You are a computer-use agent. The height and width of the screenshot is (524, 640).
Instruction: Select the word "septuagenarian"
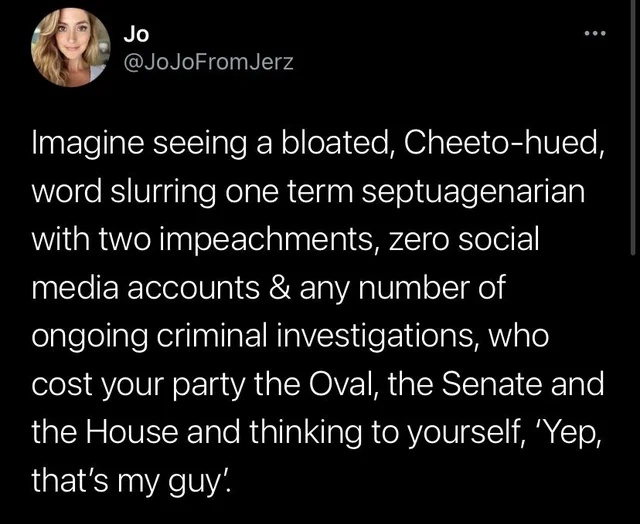point(474,197)
